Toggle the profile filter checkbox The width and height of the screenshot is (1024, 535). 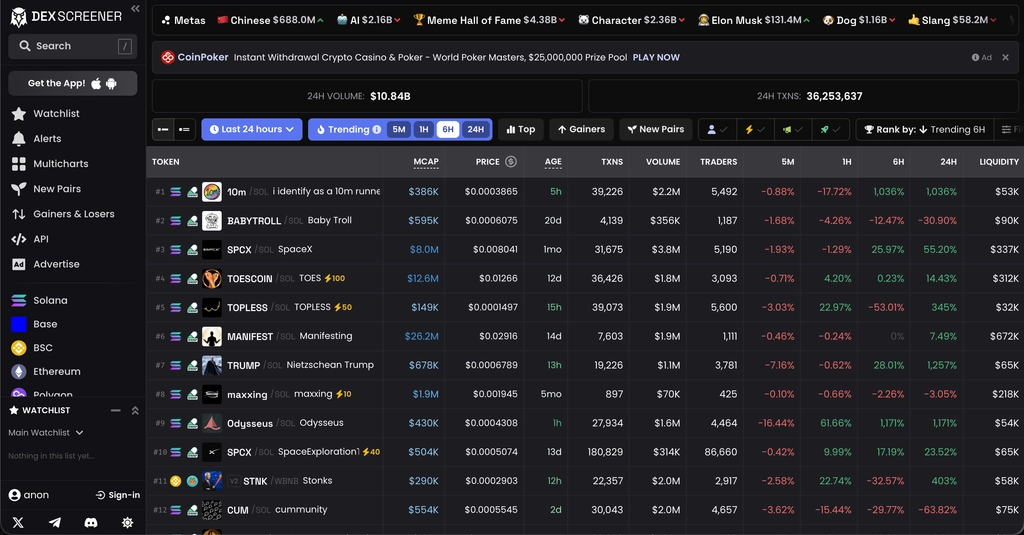717,129
